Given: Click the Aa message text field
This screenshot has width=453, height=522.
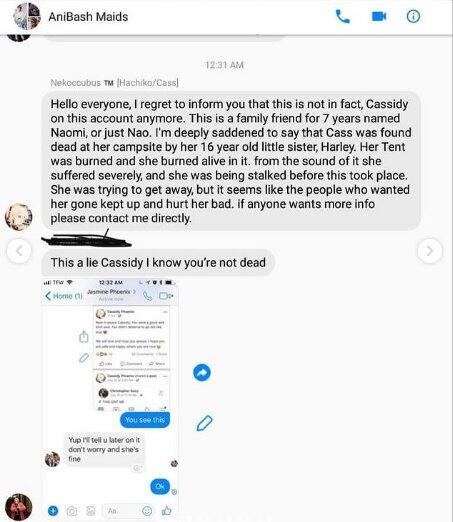Looking at the screenshot, I should [120, 511].
